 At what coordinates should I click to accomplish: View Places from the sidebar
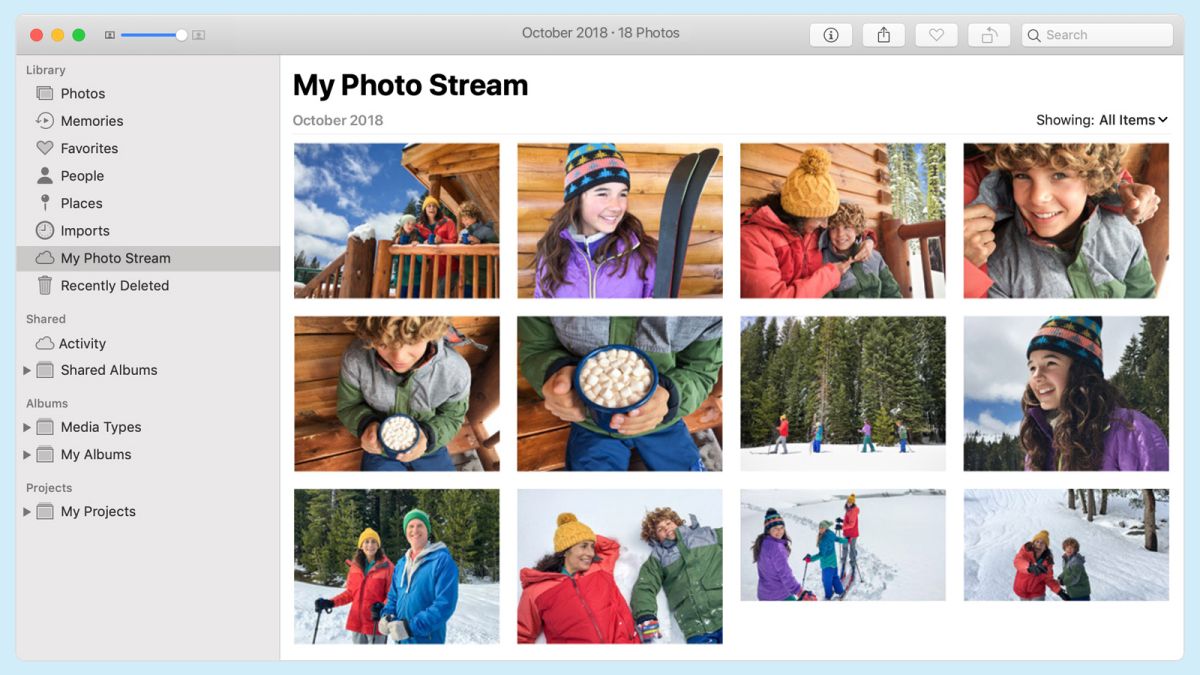point(83,202)
